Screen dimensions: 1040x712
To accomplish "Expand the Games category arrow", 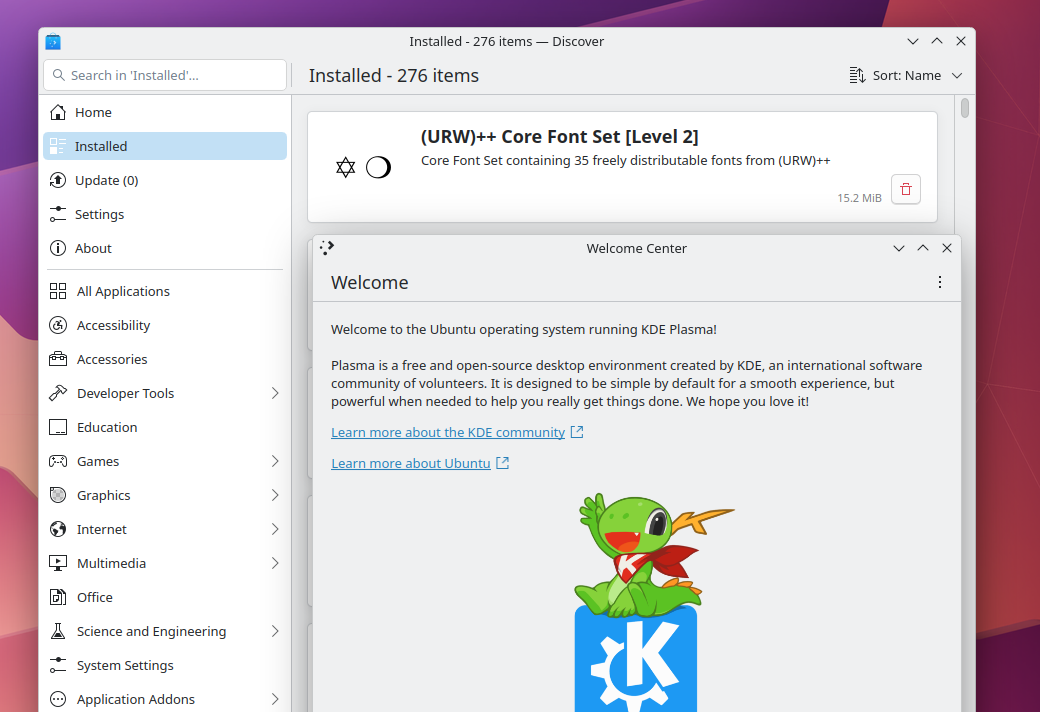I will (275, 461).
